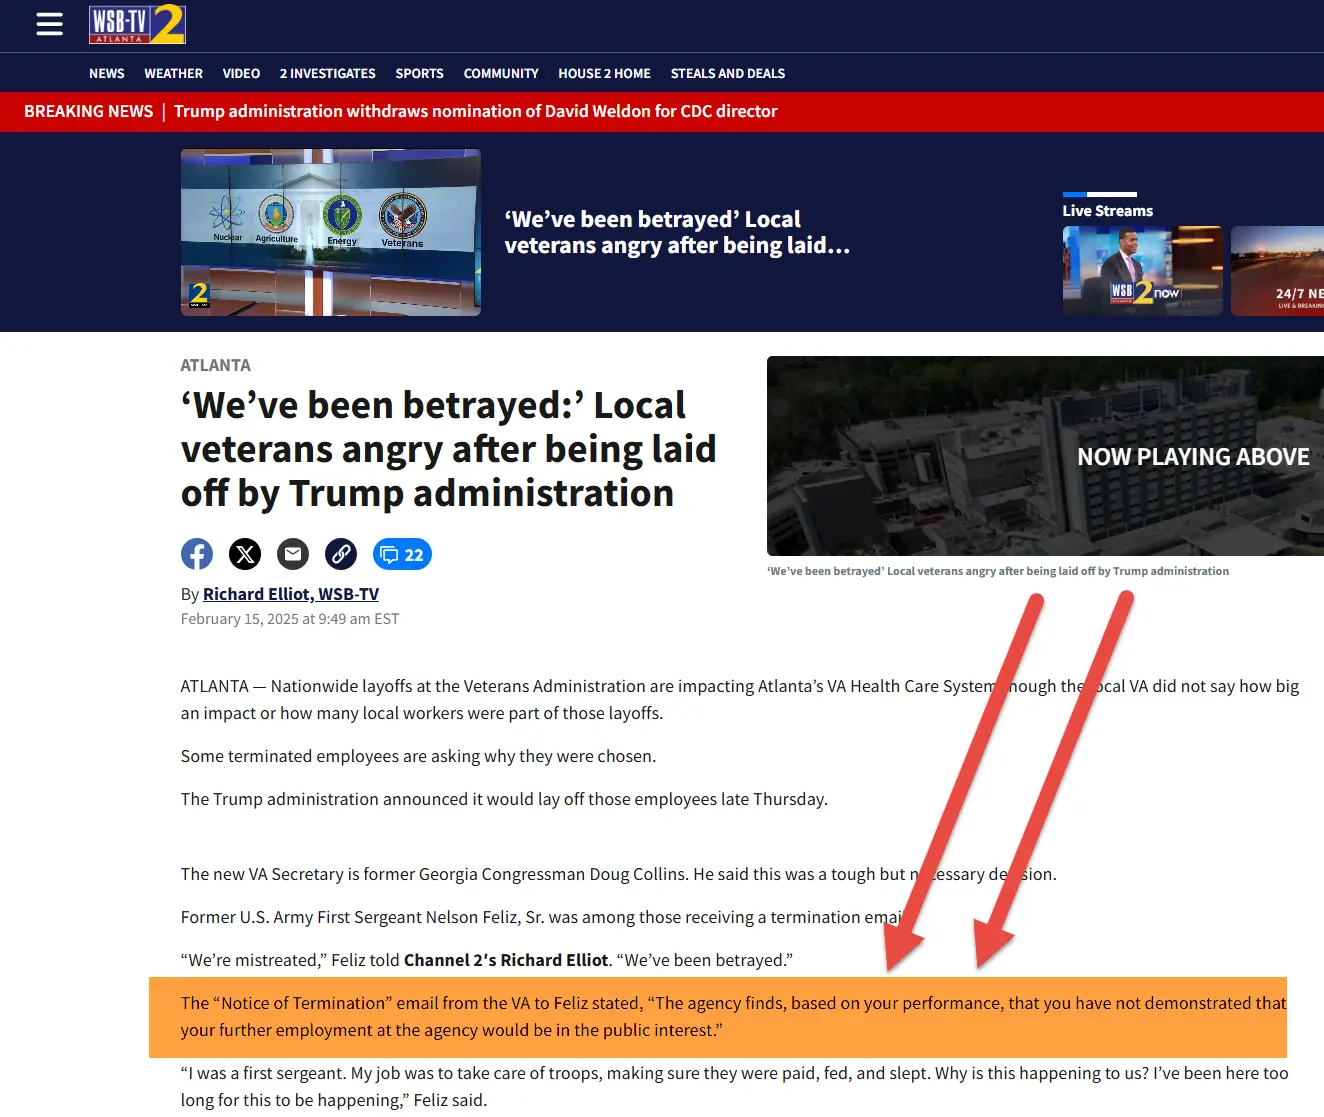This screenshot has height=1117, width=1324.
Task: Open the hamburger menu
Action: [x=49, y=24]
